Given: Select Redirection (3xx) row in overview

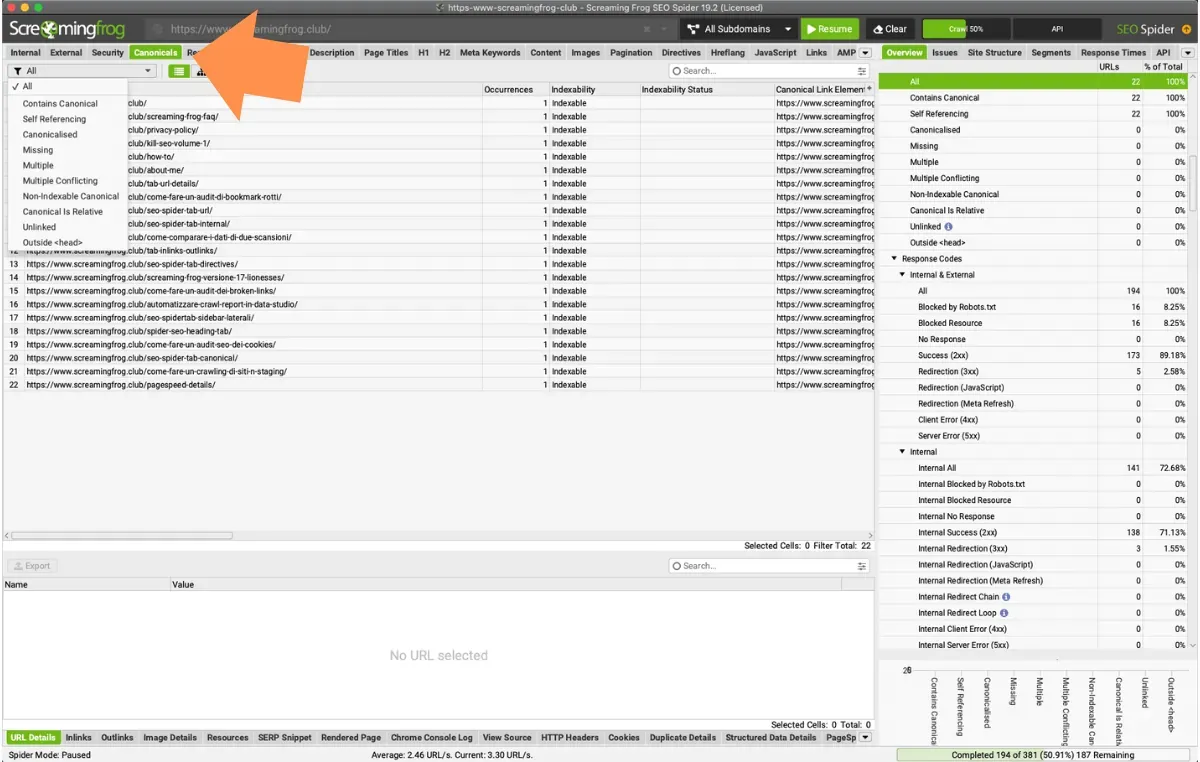Looking at the screenshot, I should (1033, 371).
